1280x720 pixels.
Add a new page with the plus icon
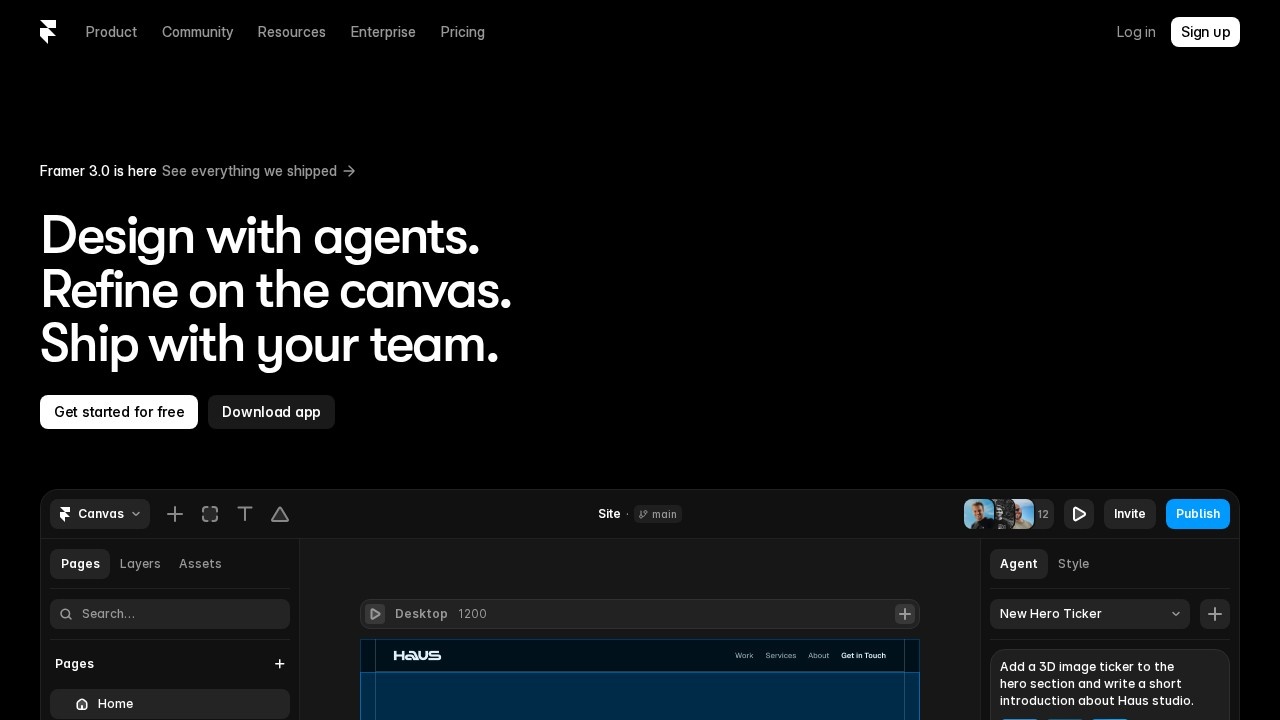280,664
